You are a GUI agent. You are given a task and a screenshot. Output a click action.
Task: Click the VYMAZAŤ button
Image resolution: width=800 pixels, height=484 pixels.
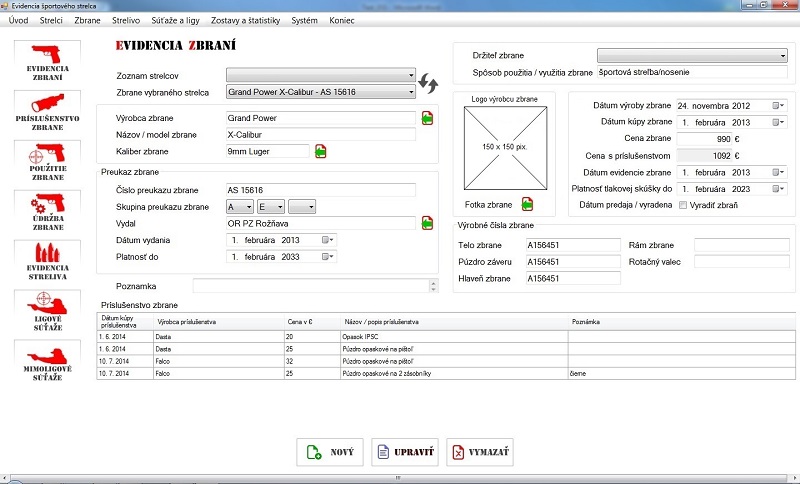pyautogui.click(x=481, y=453)
